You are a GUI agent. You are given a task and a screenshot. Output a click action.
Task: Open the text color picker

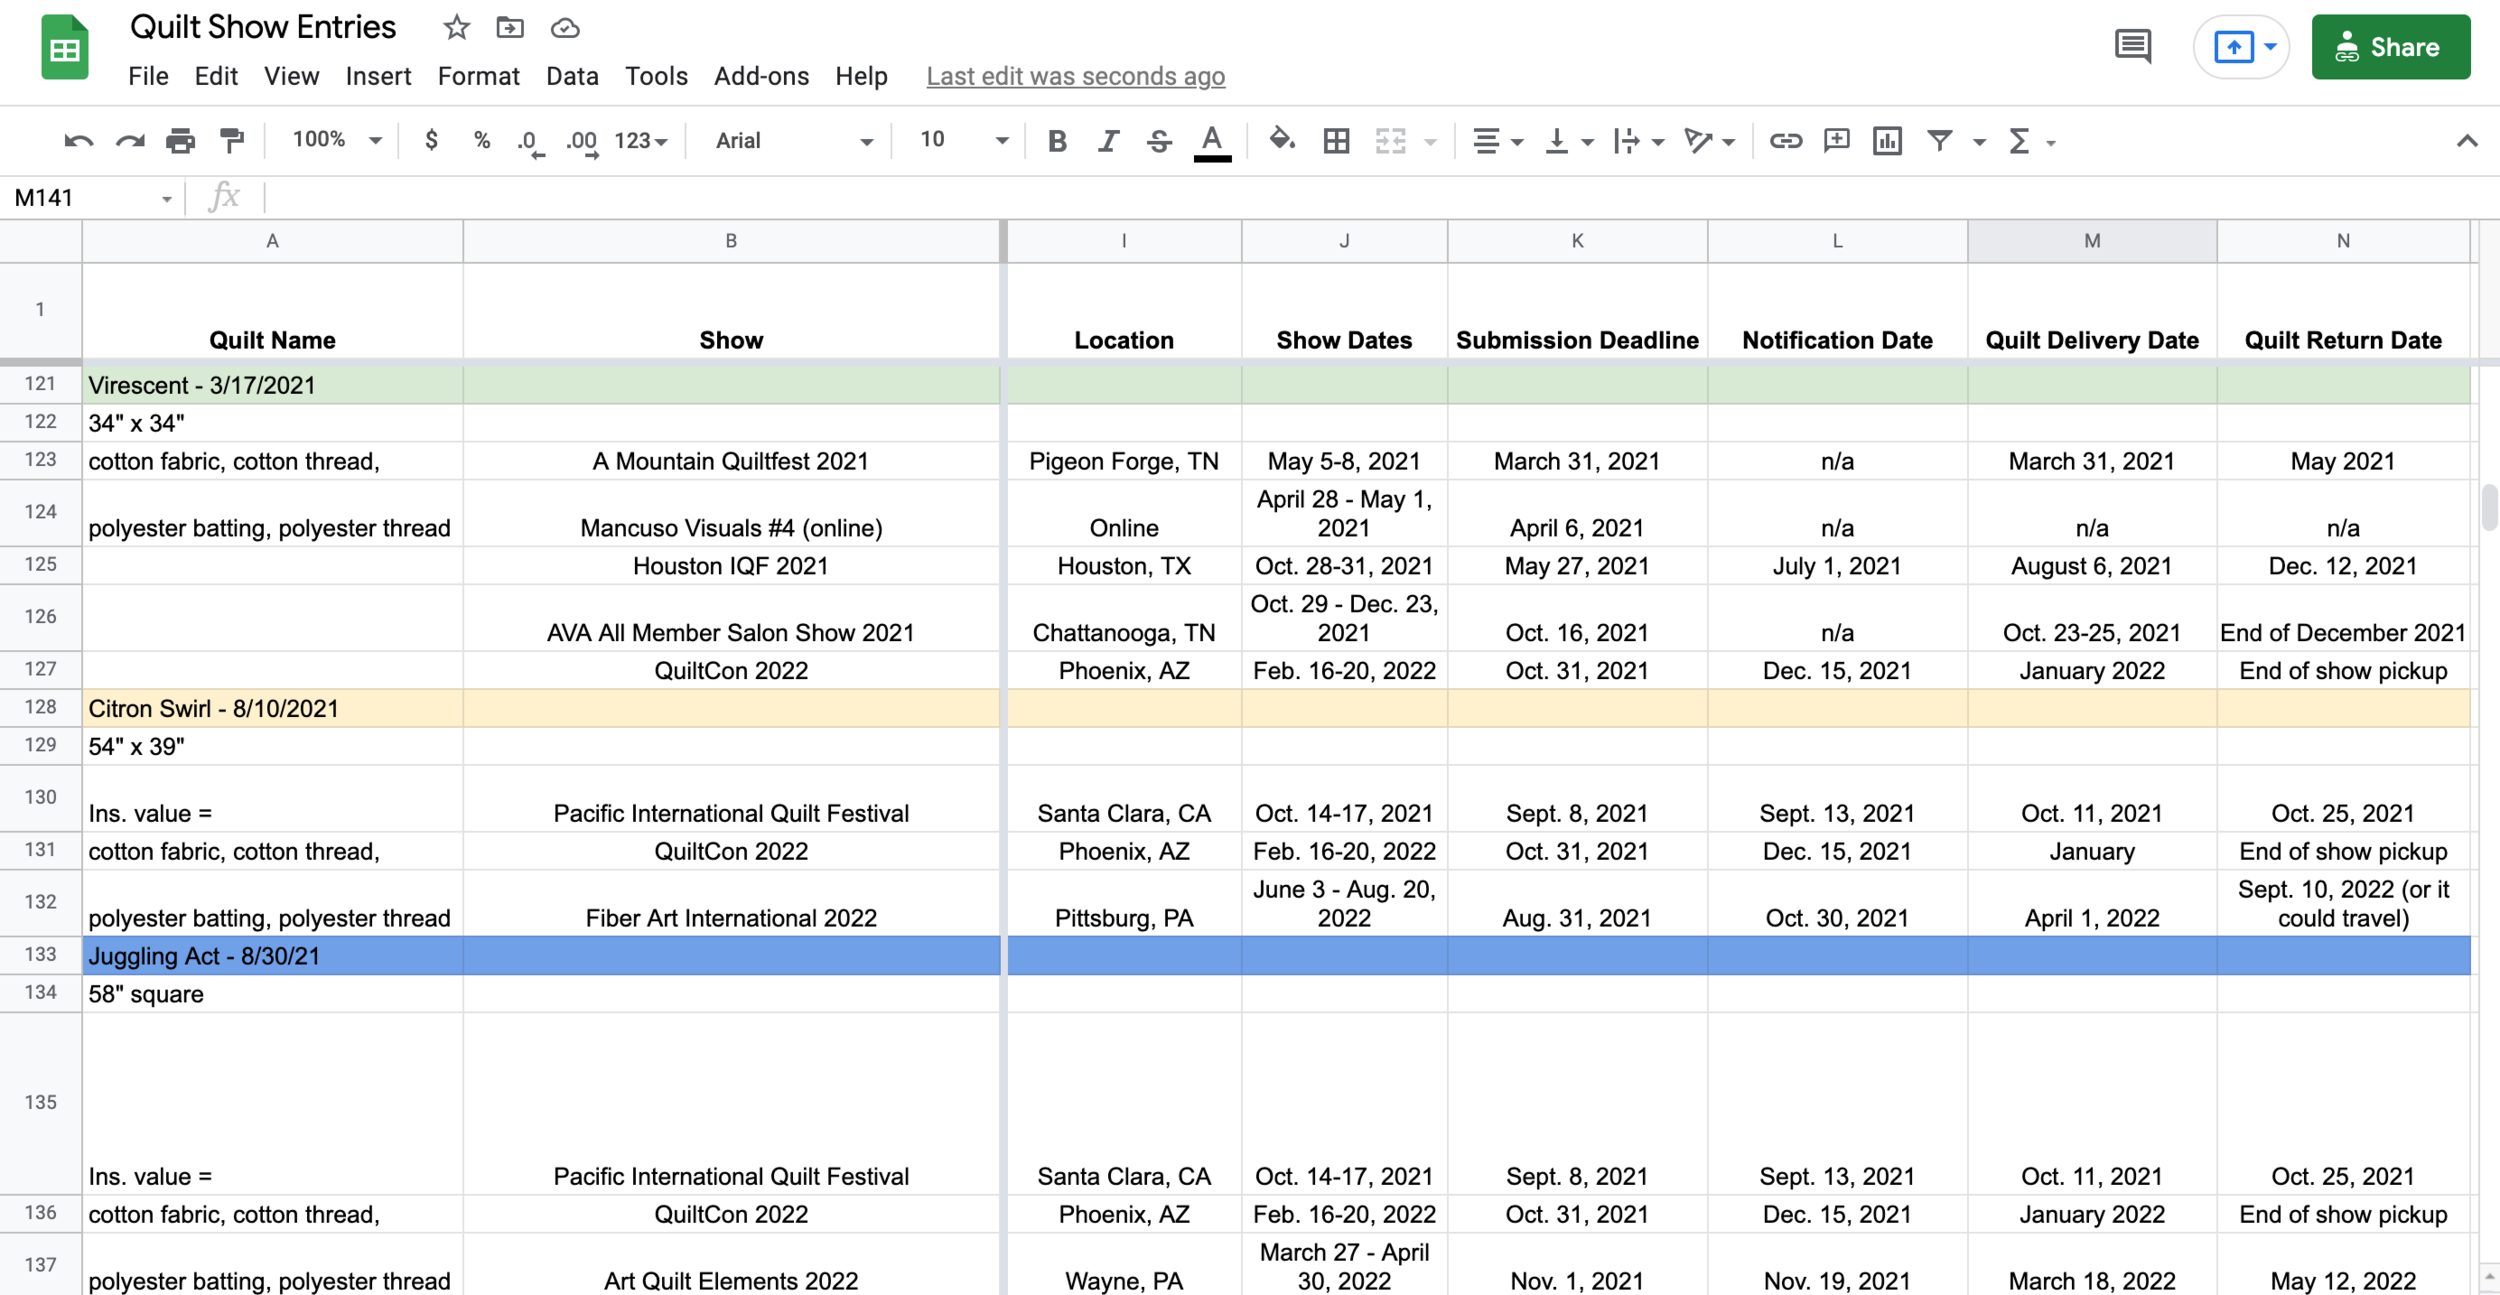[x=1212, y=141]
